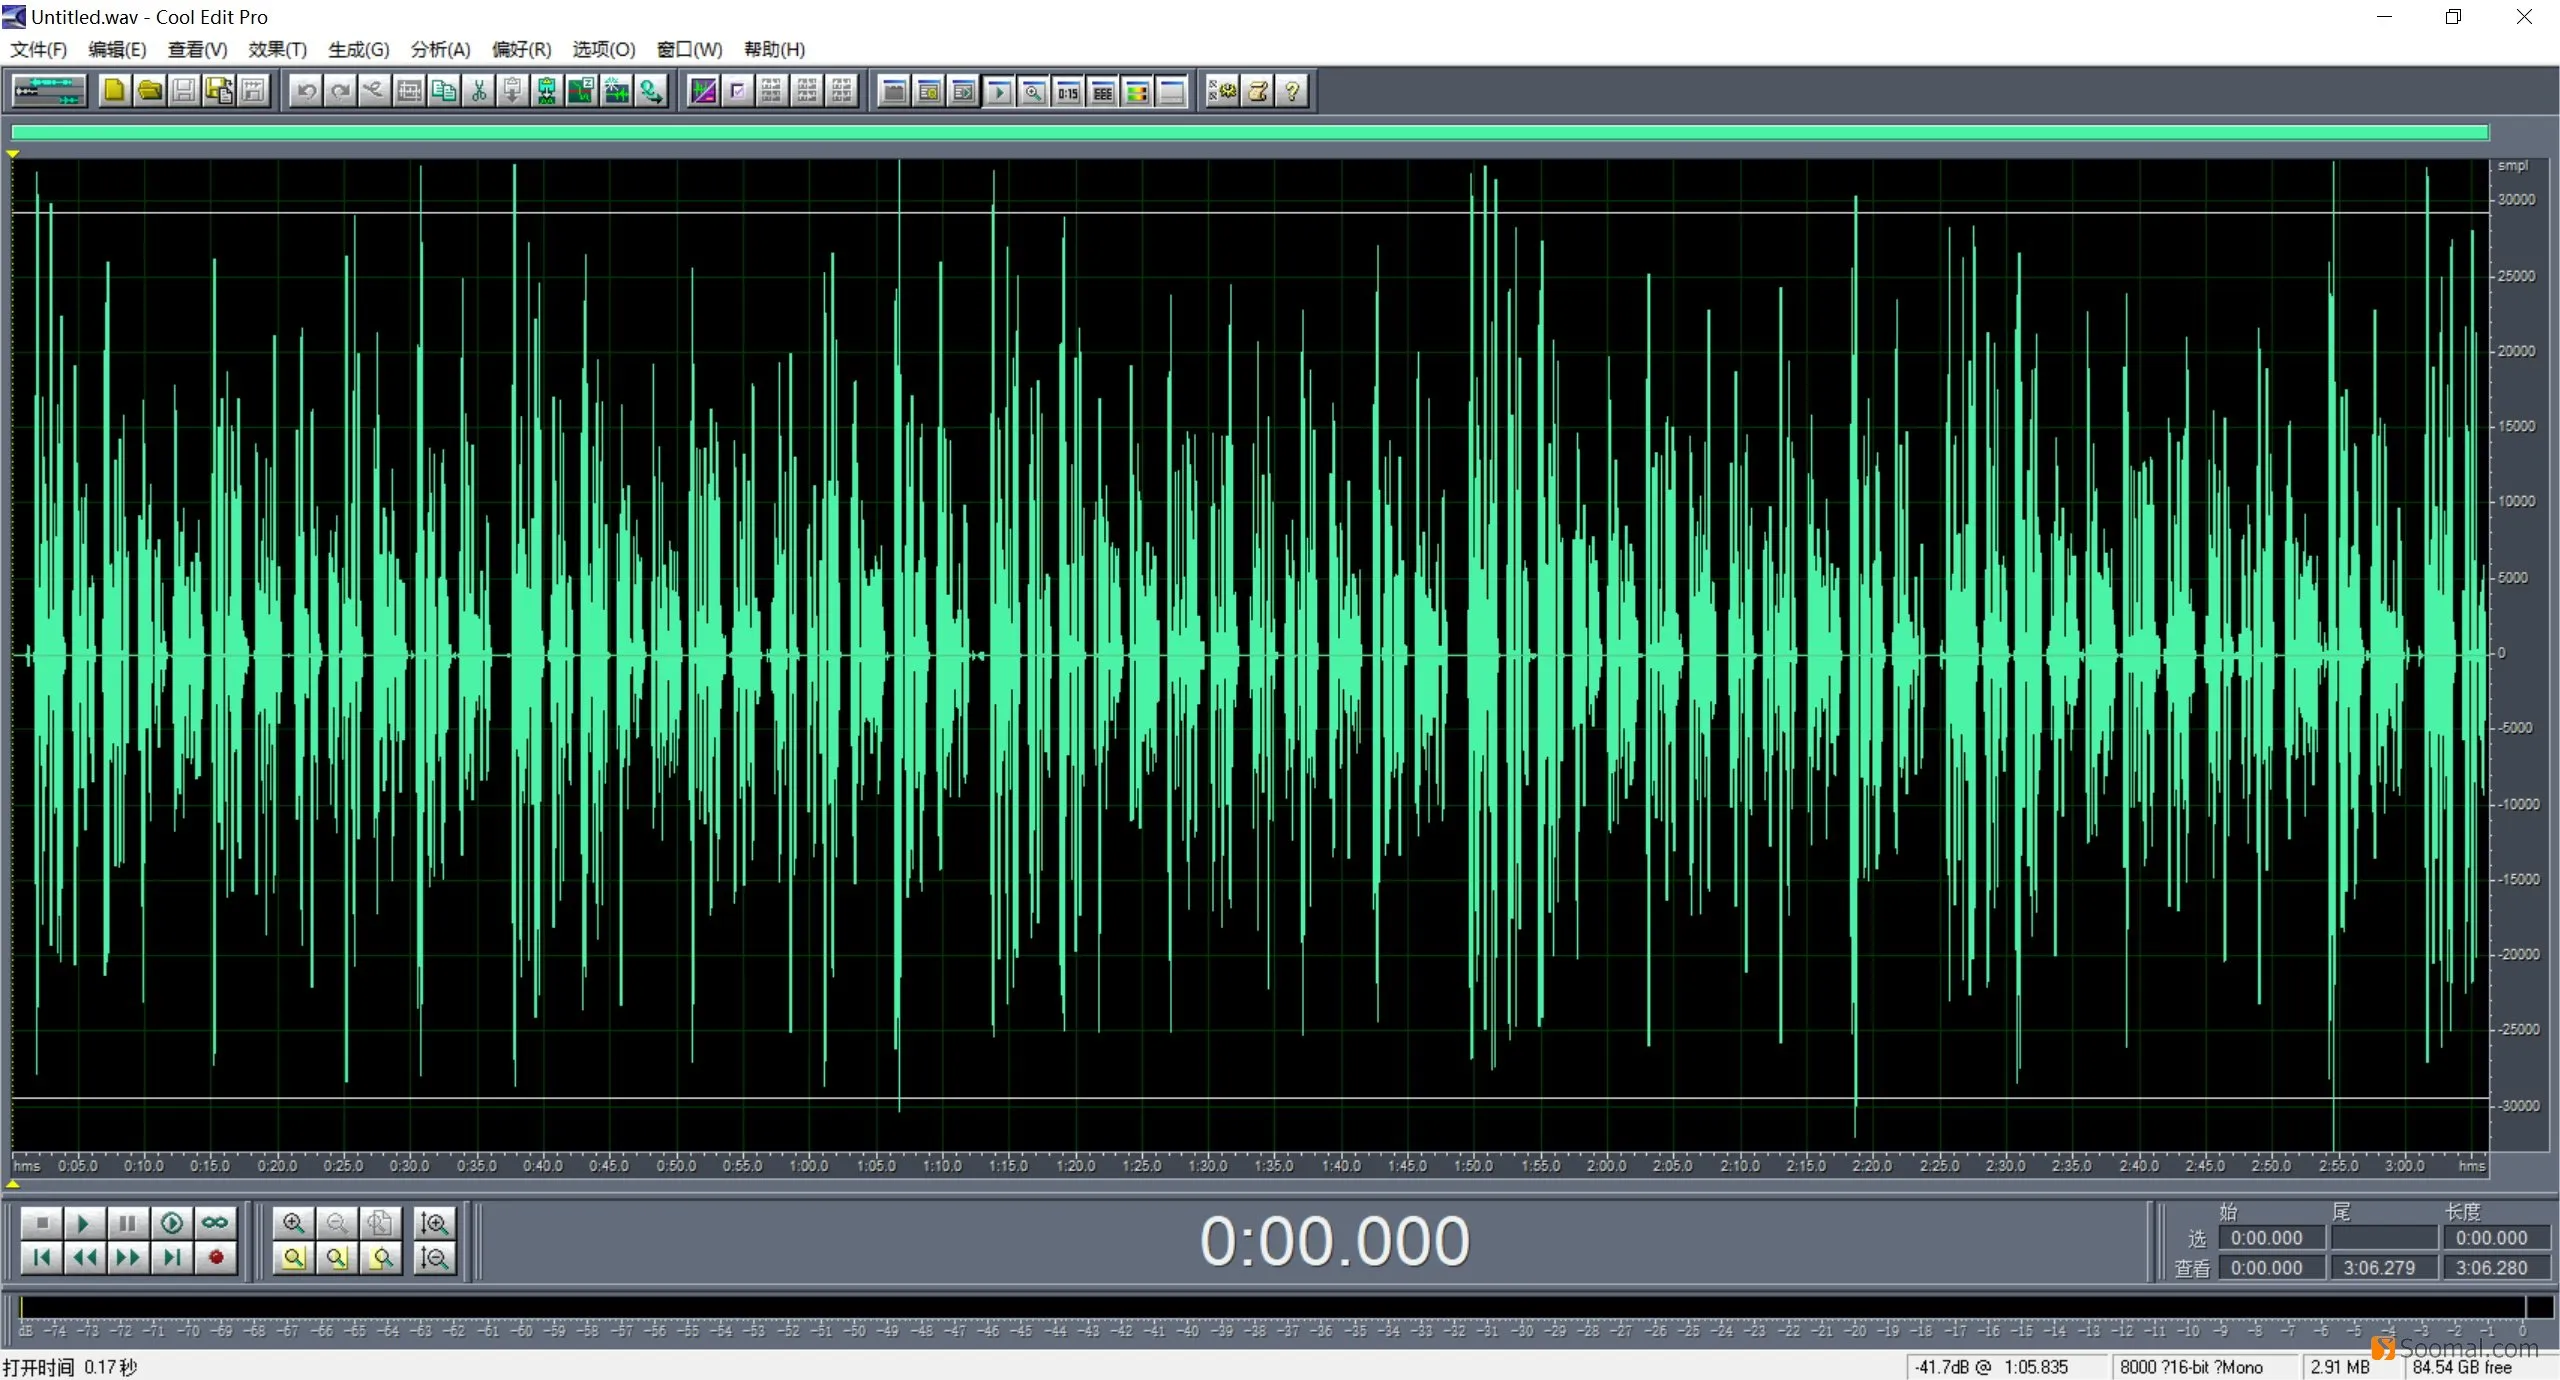
Task: Click the Mix Paste green icon
Action: pos(547,91)
